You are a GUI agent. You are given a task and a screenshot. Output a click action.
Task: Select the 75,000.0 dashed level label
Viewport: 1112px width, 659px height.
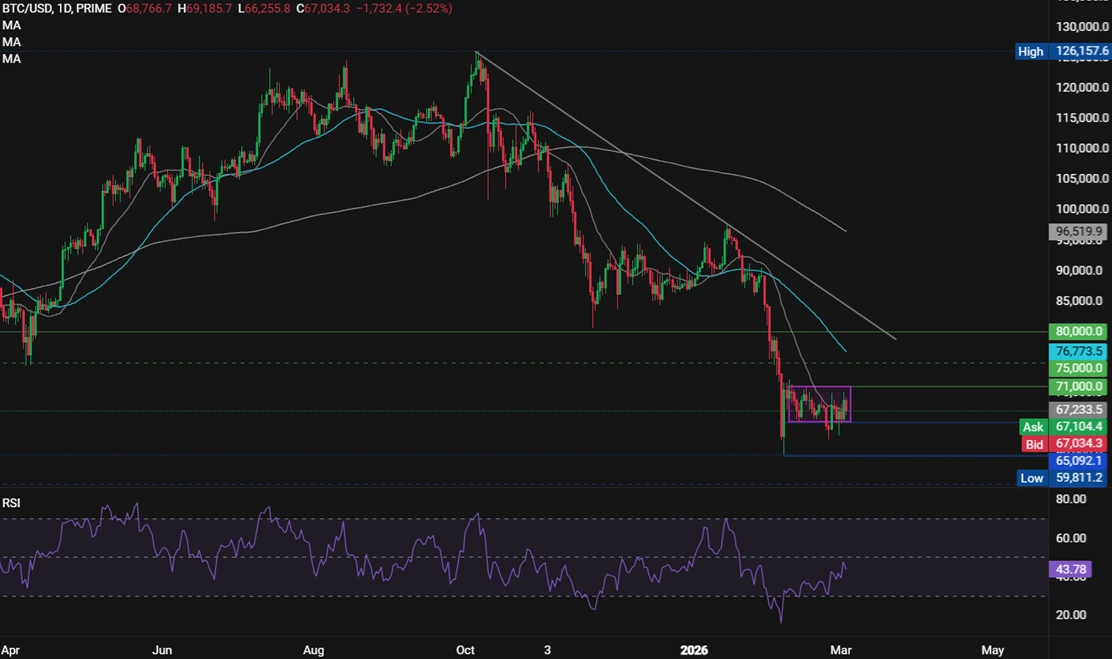pyautogui.click(x=1077, y=368)
